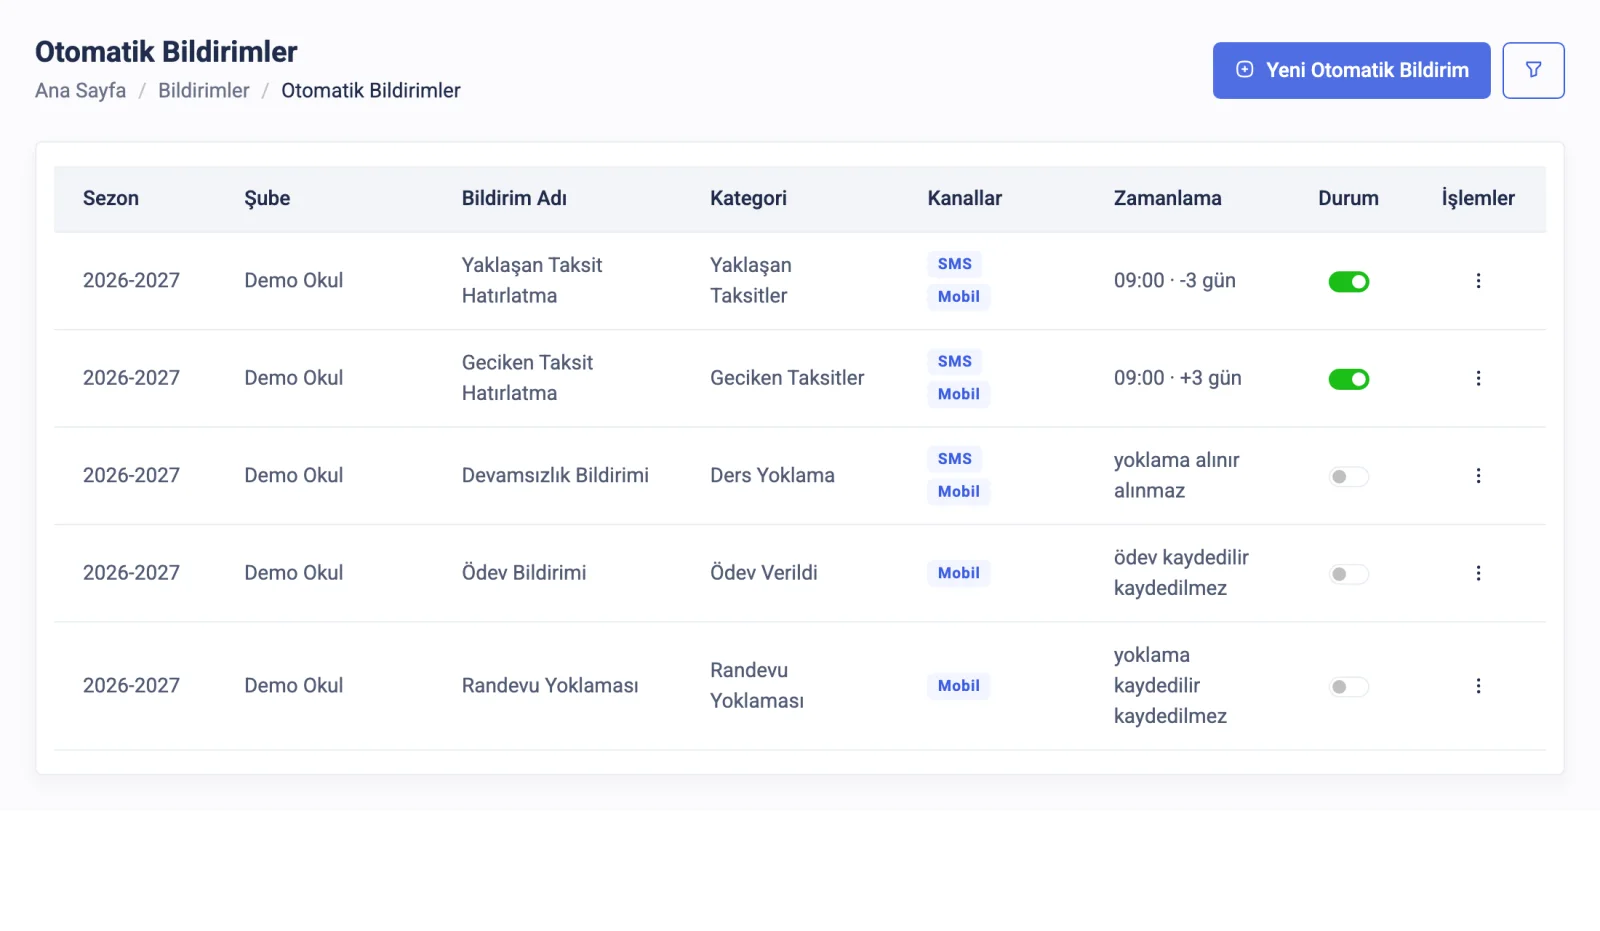Select Randevu Yoklaması name cell
1600x931 pixels.
coord(550,685)
